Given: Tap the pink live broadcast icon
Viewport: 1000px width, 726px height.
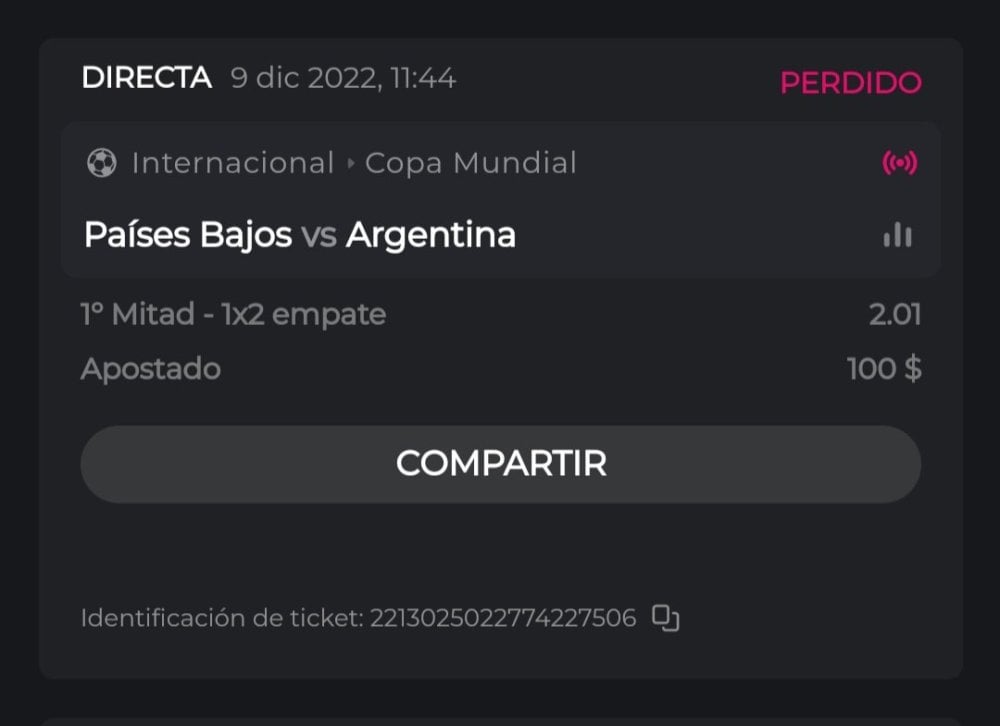Looking at the screenshot, I should coord(899,163).
